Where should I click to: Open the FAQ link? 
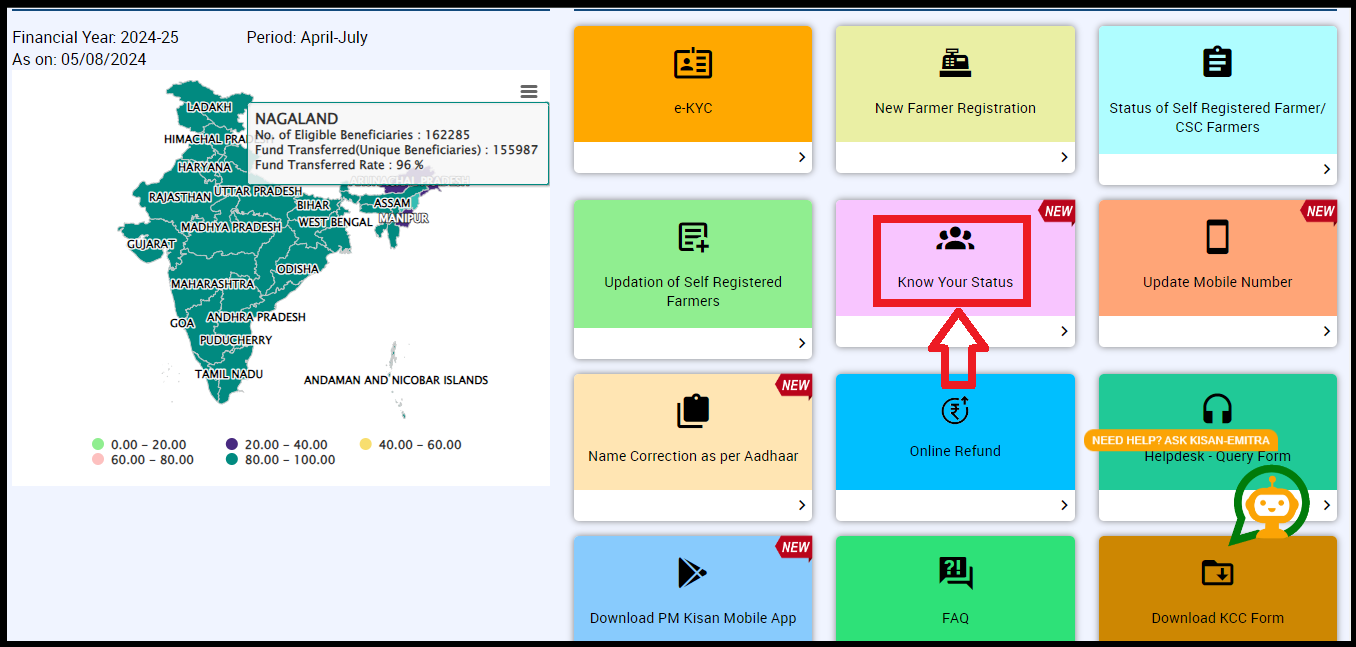tap(955, 618)
